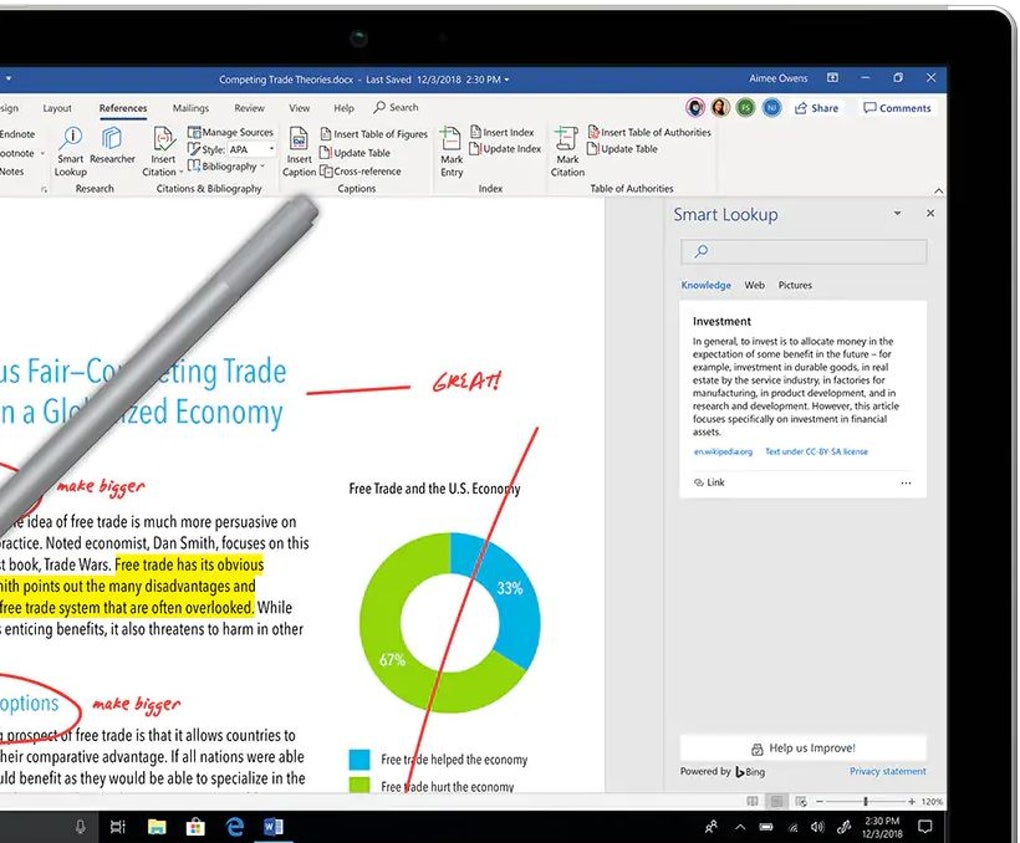
Task: Switch to the Mailings ribbon tab
Action: click(x=191, y=108)
